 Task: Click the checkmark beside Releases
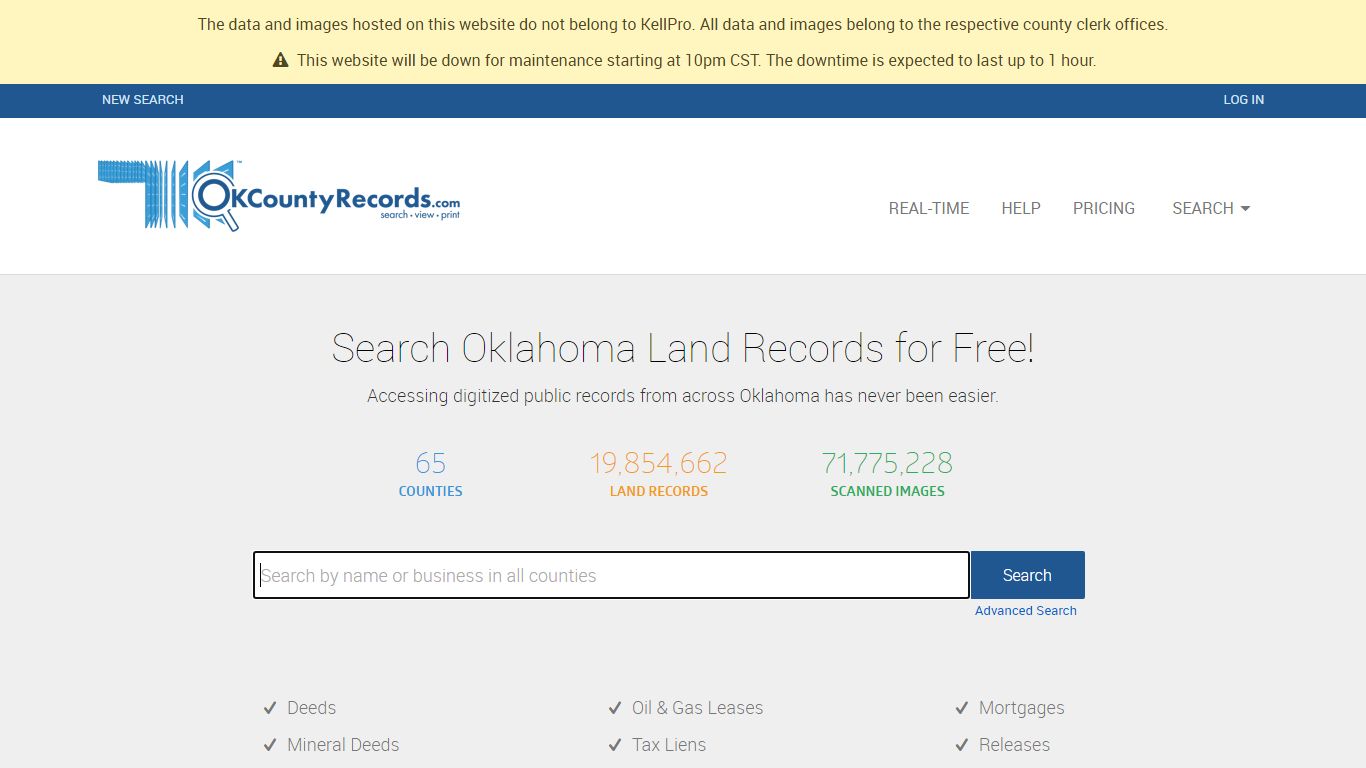tap(962, 745)
